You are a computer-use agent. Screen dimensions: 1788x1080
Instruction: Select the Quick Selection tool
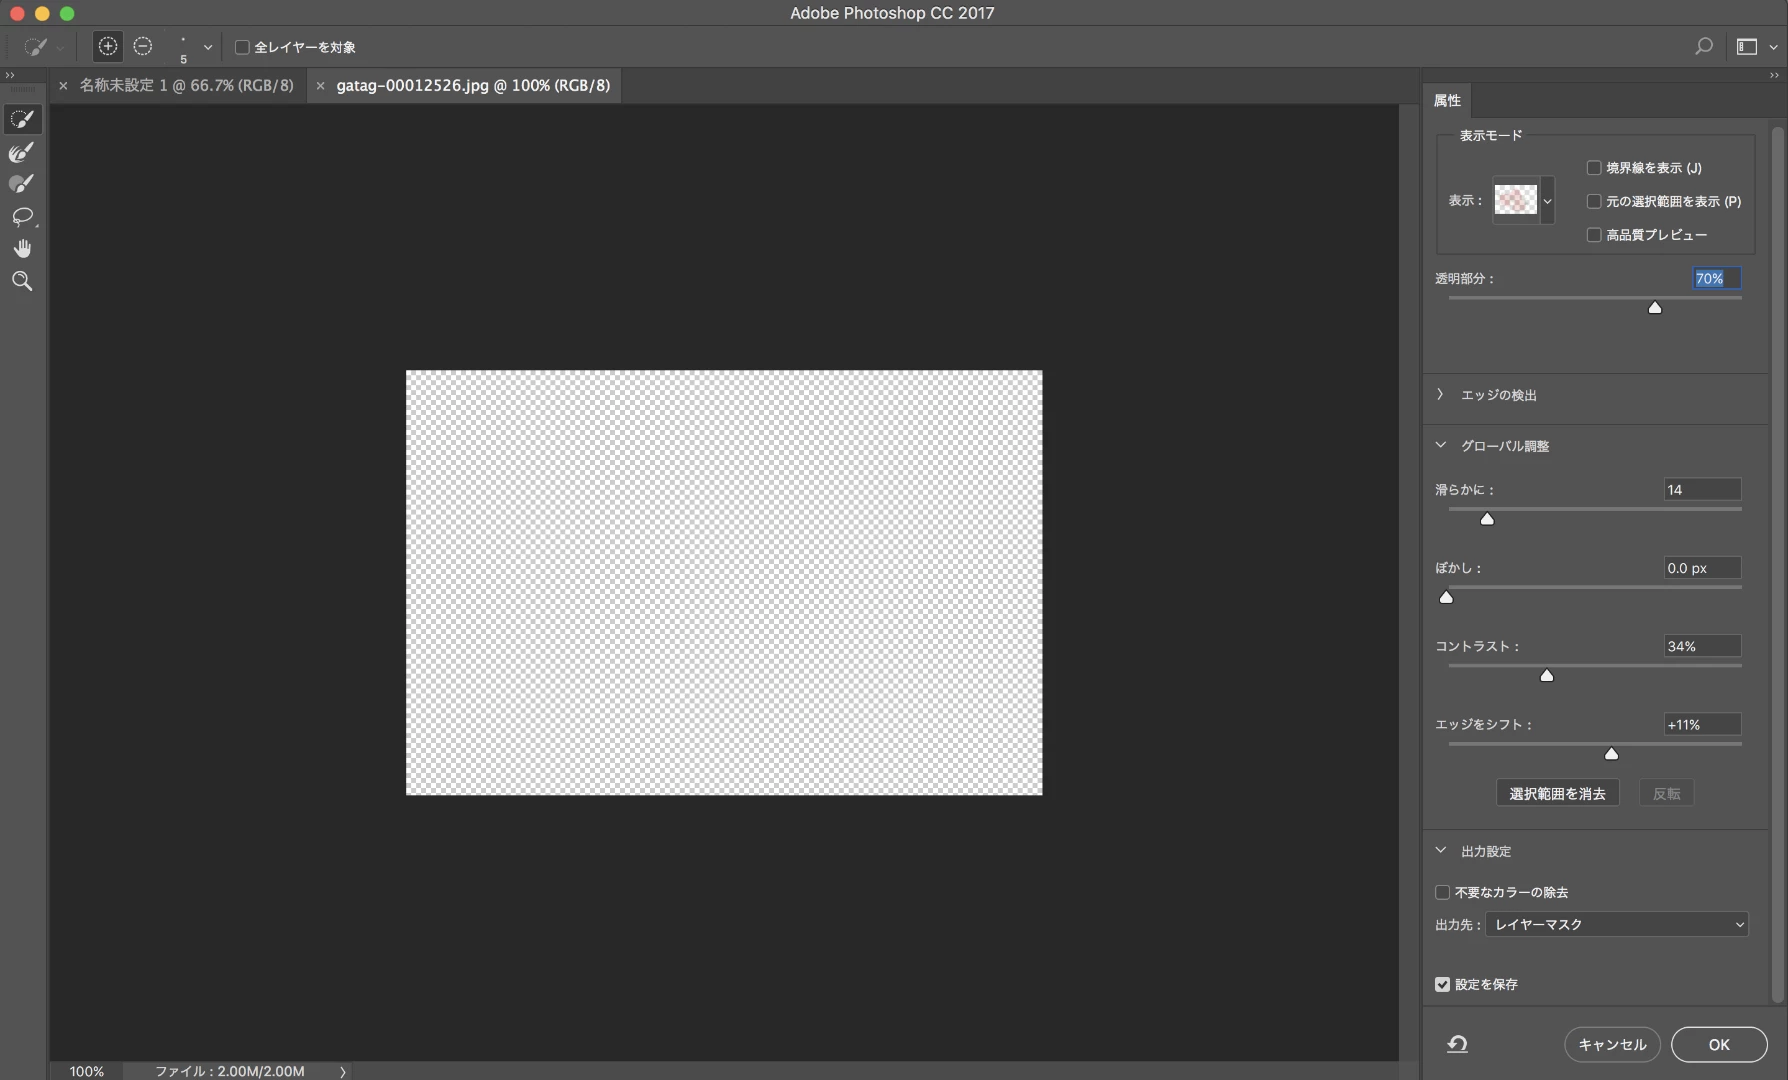click(x=22, y=119)
